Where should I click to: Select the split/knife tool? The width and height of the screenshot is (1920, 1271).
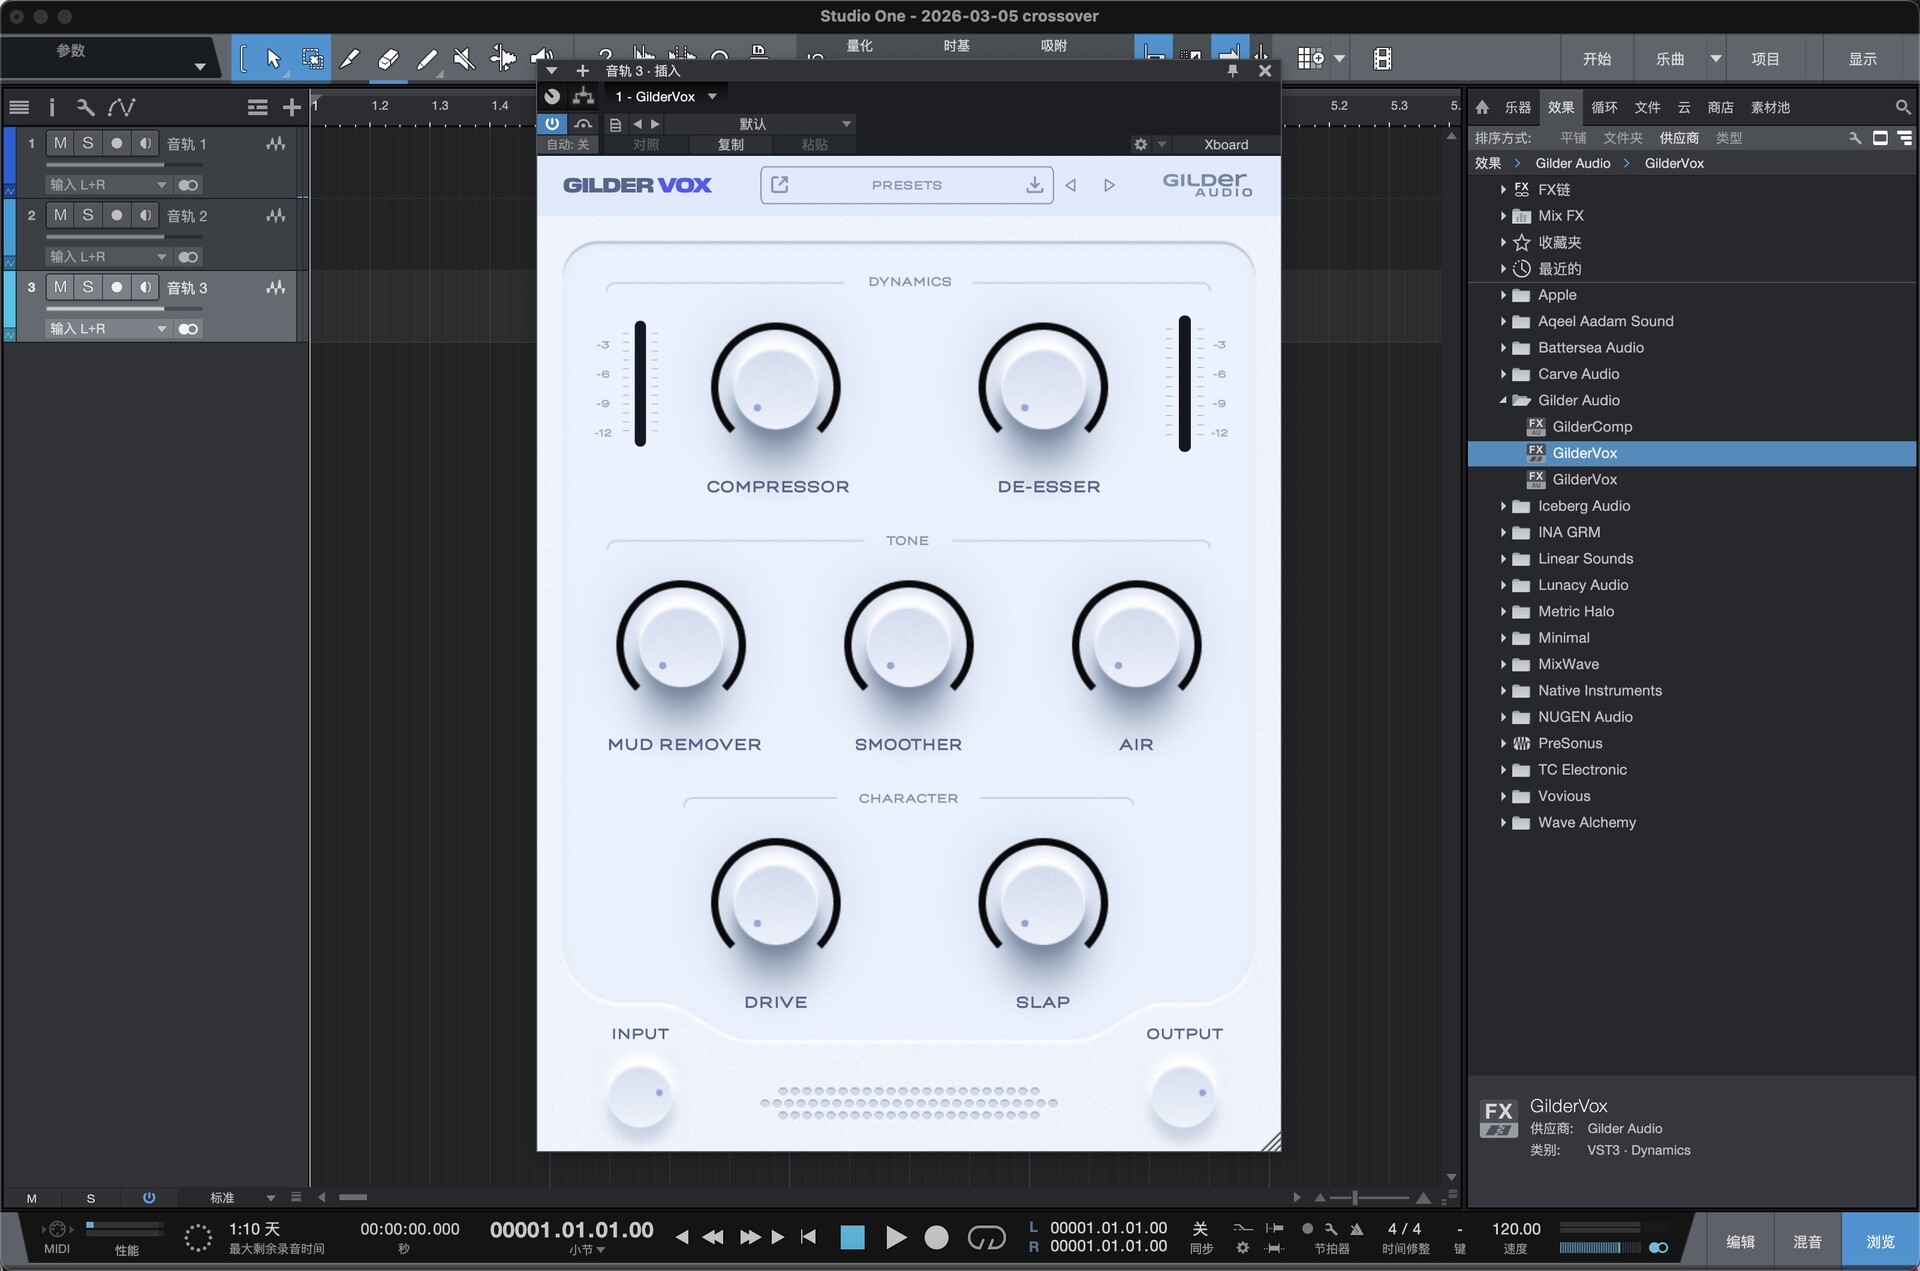(350, 57)
